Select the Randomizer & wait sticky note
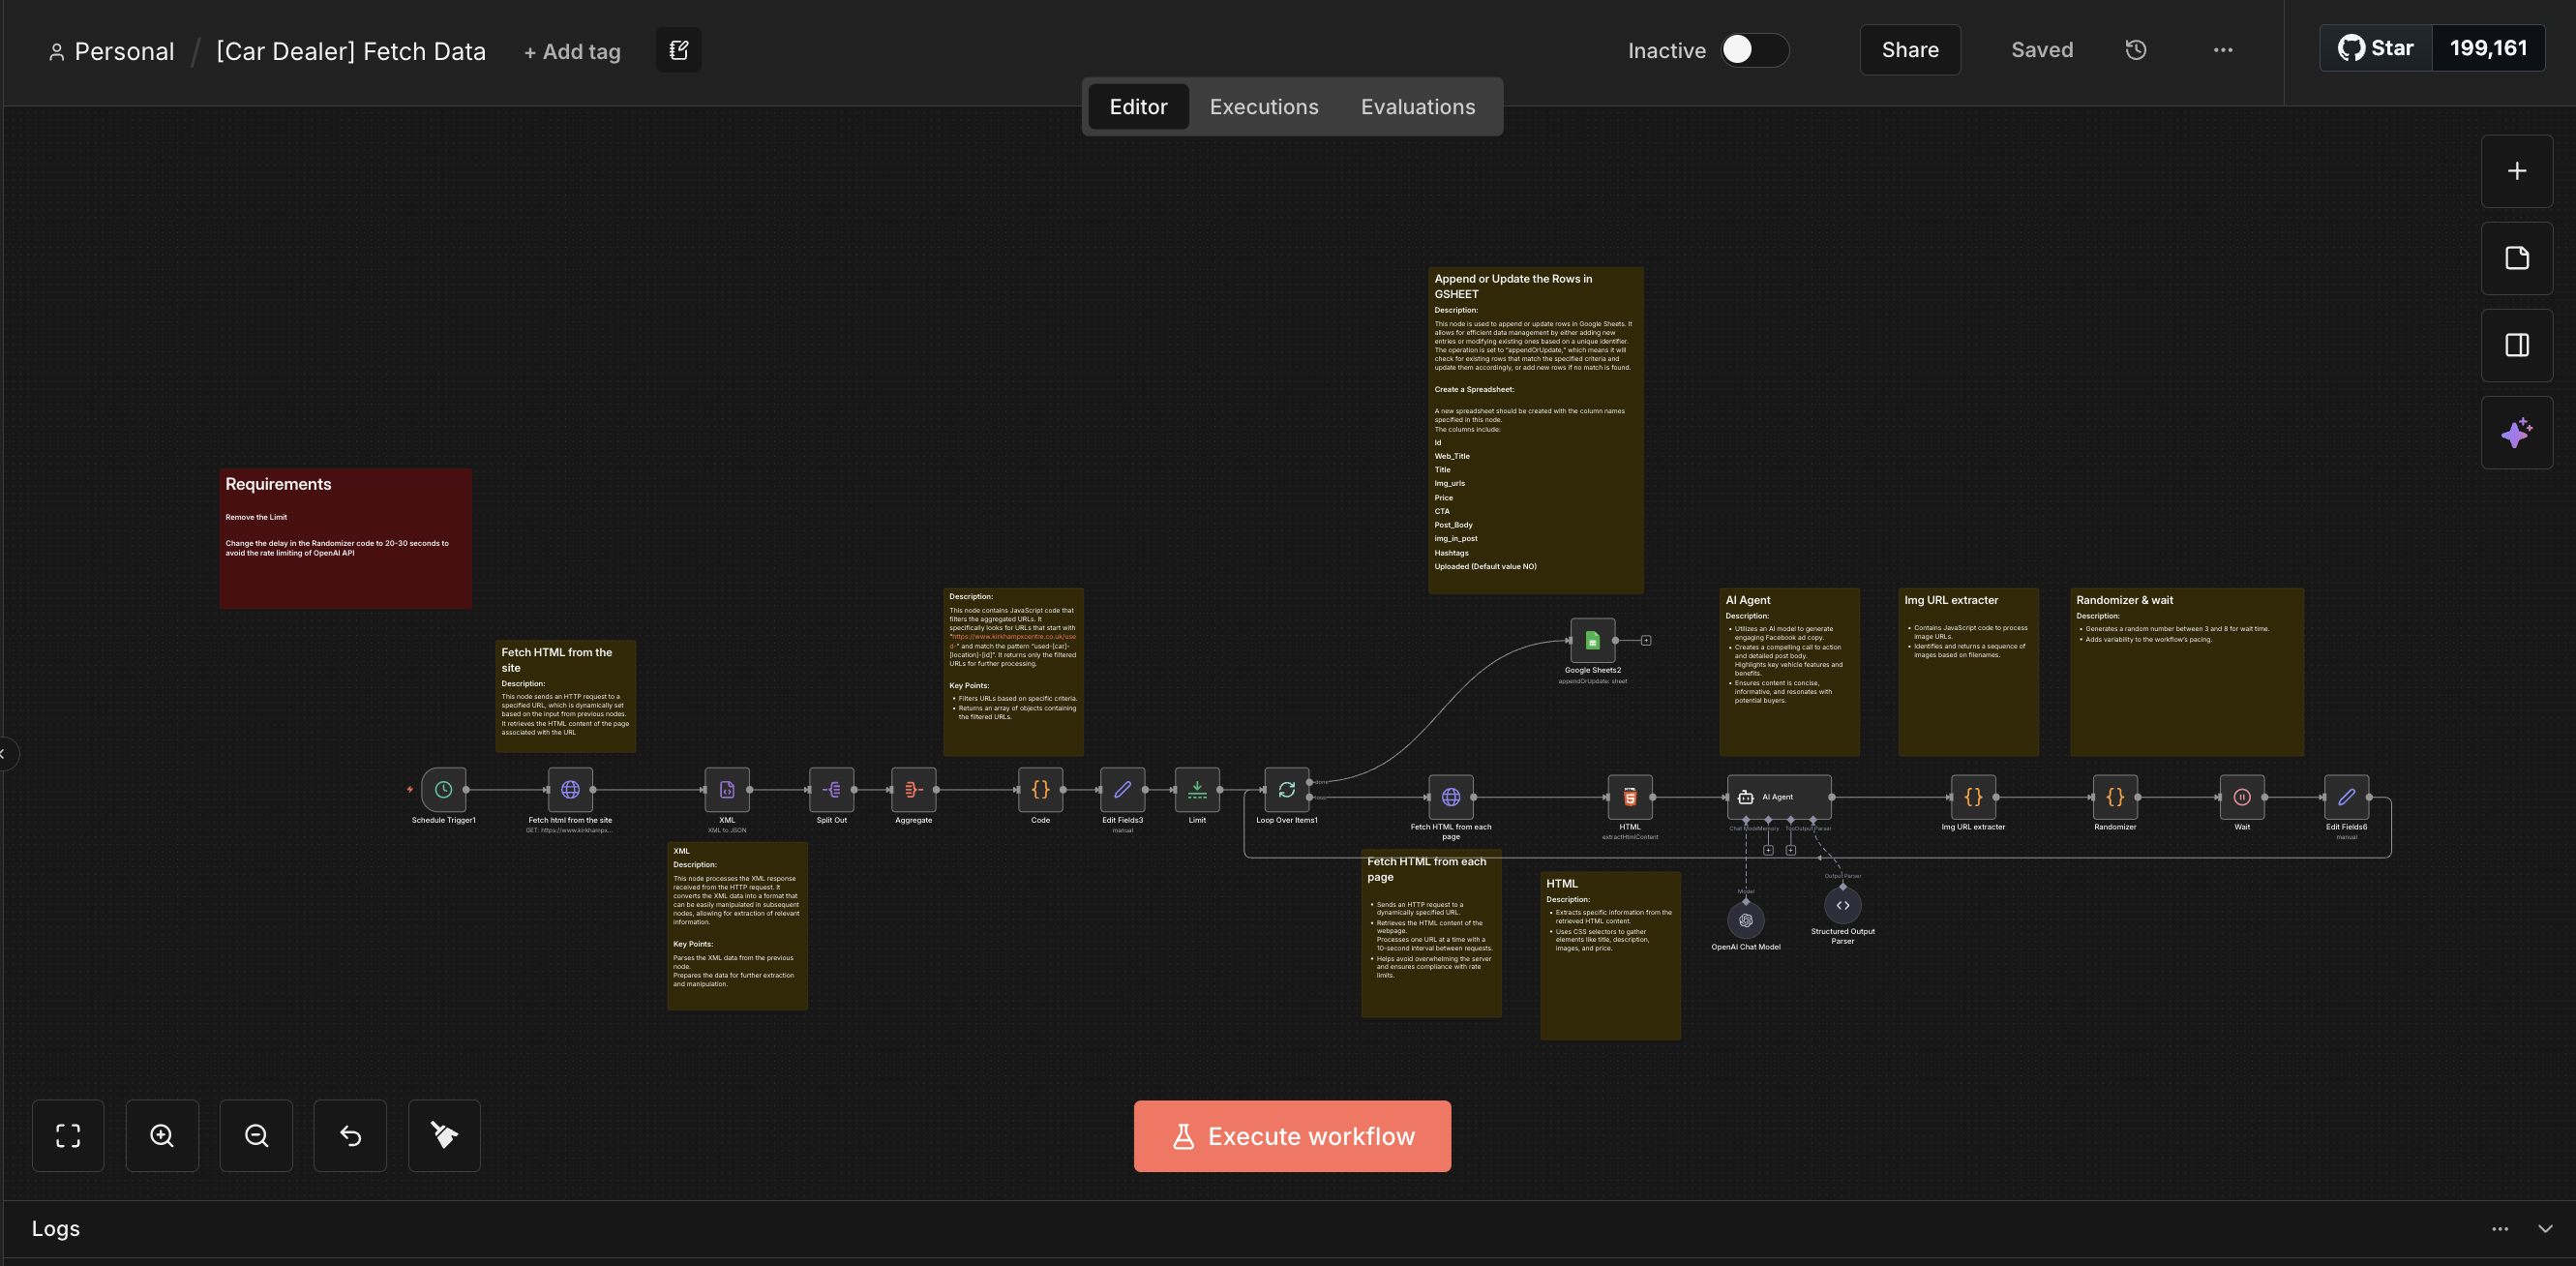The height and width of the screenshot is (1266, 2576). pos(2187,672)
